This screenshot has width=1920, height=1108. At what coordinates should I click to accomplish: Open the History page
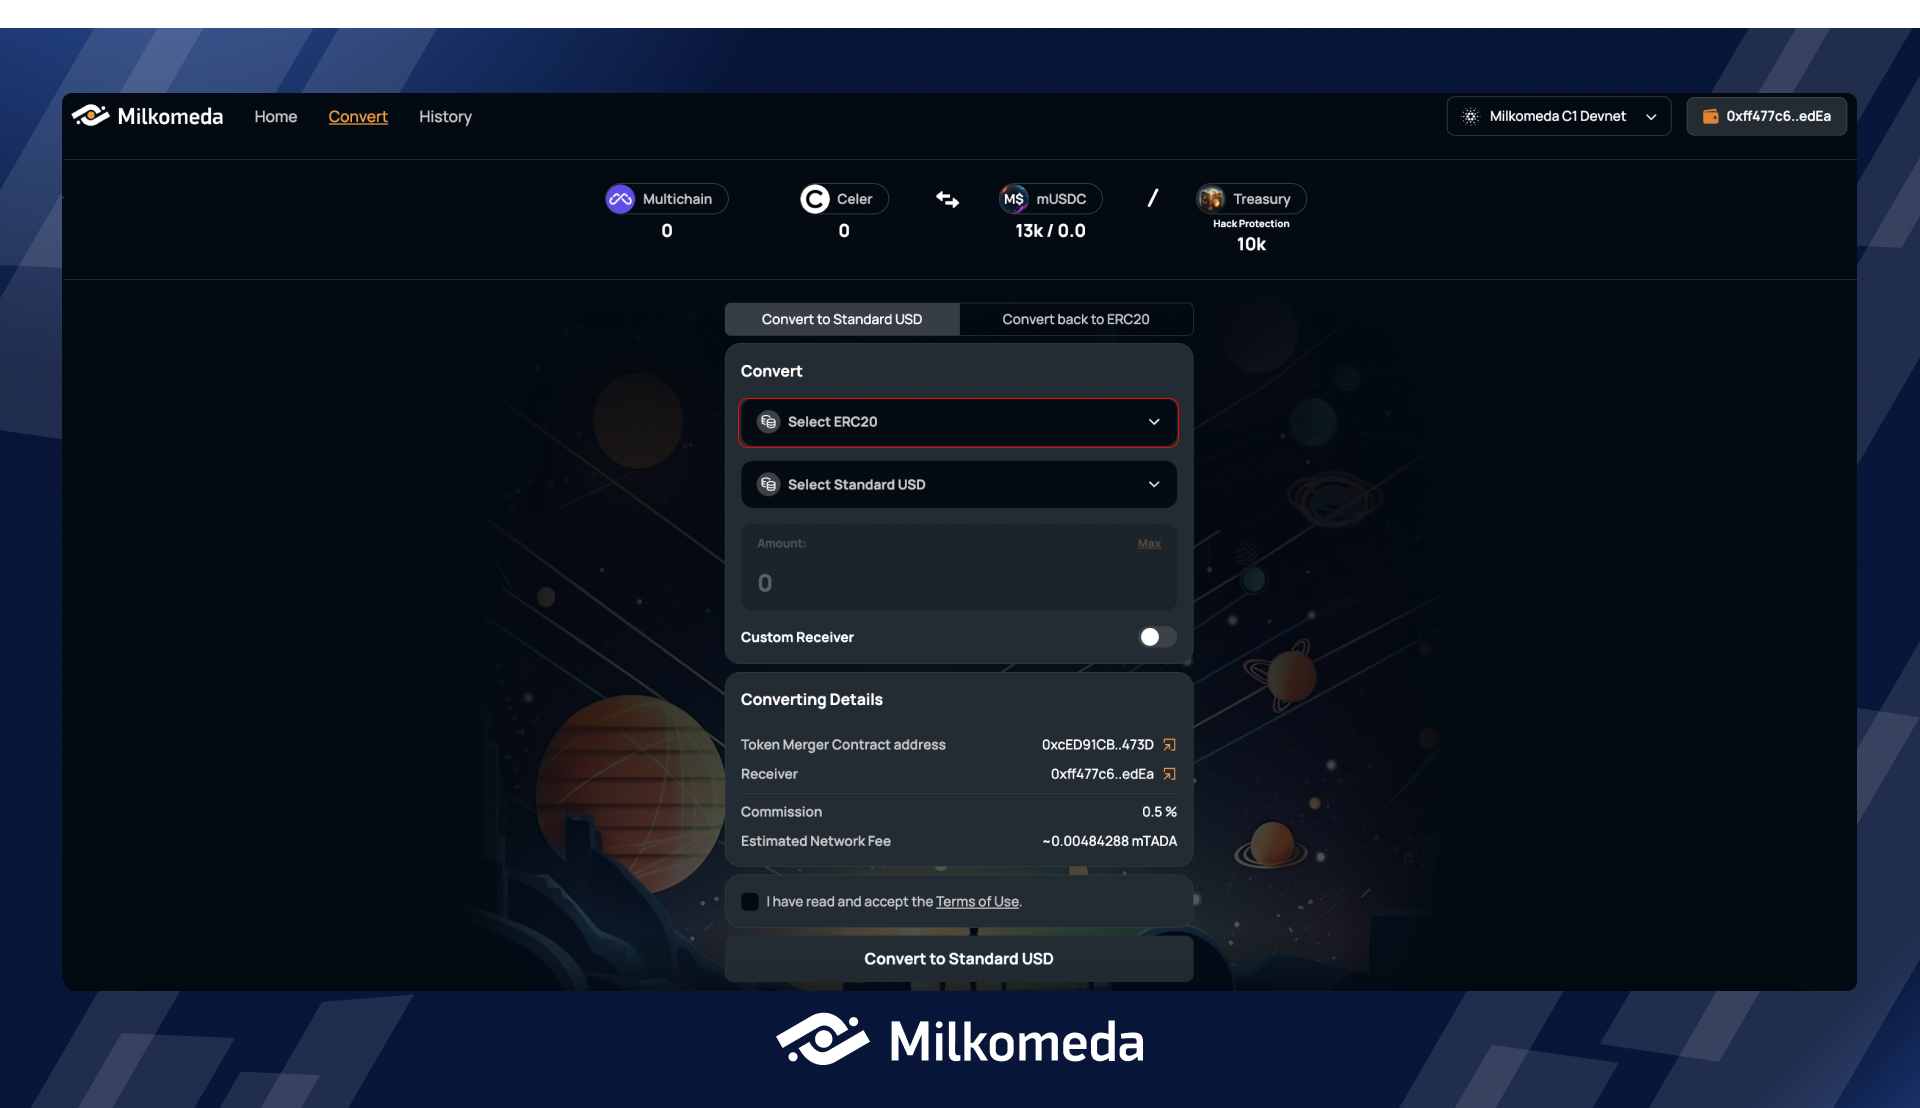point(445,116)
